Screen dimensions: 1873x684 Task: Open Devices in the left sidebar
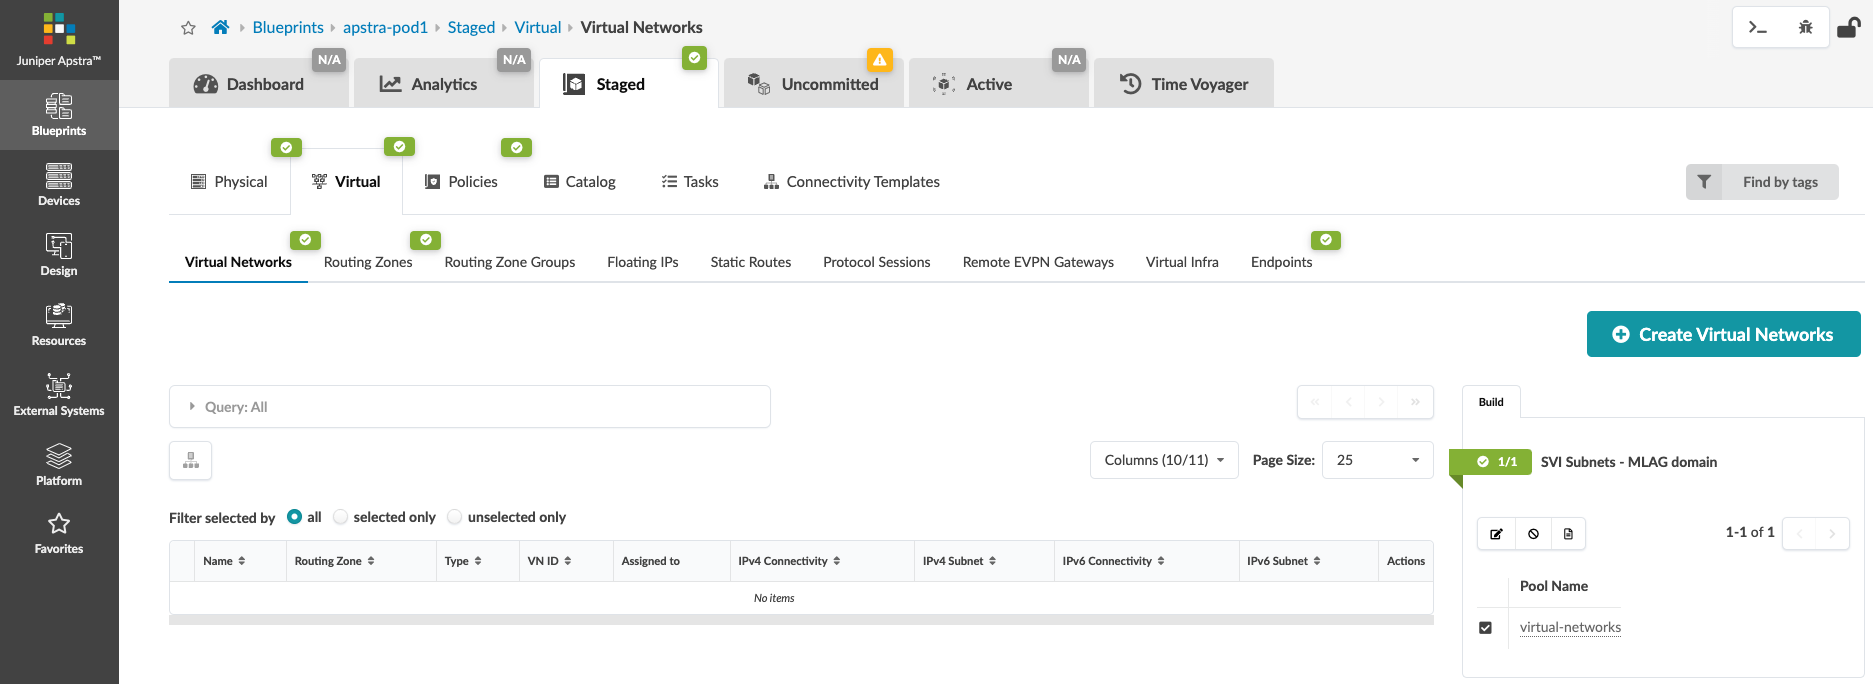pyautogui.click(x=59, y=185)
